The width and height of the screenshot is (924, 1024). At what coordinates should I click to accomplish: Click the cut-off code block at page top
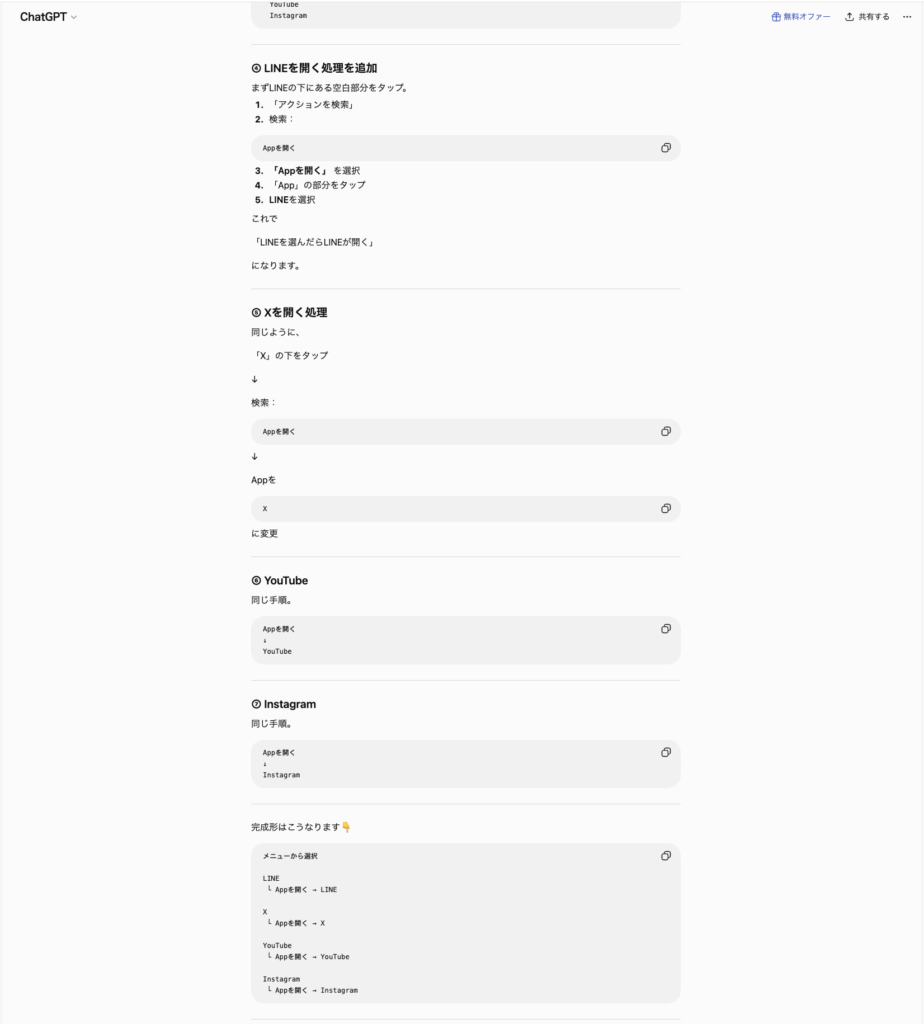point(466,14)
